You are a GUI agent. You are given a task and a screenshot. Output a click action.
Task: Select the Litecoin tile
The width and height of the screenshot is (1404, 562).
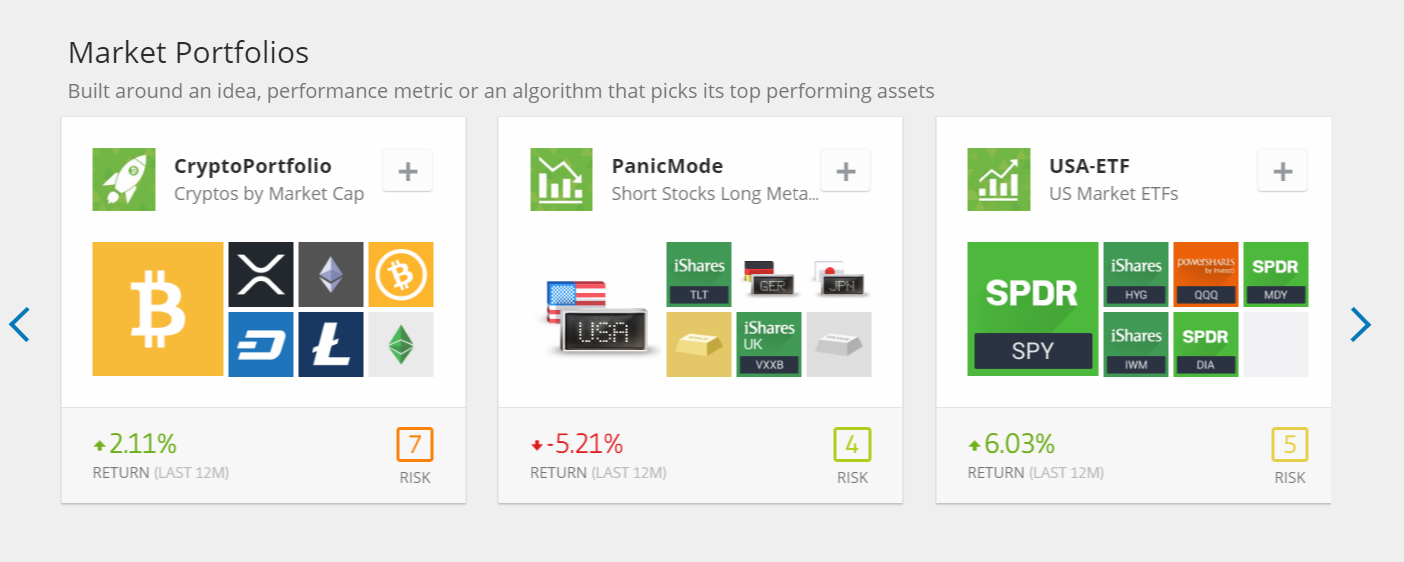coord(331,344)
